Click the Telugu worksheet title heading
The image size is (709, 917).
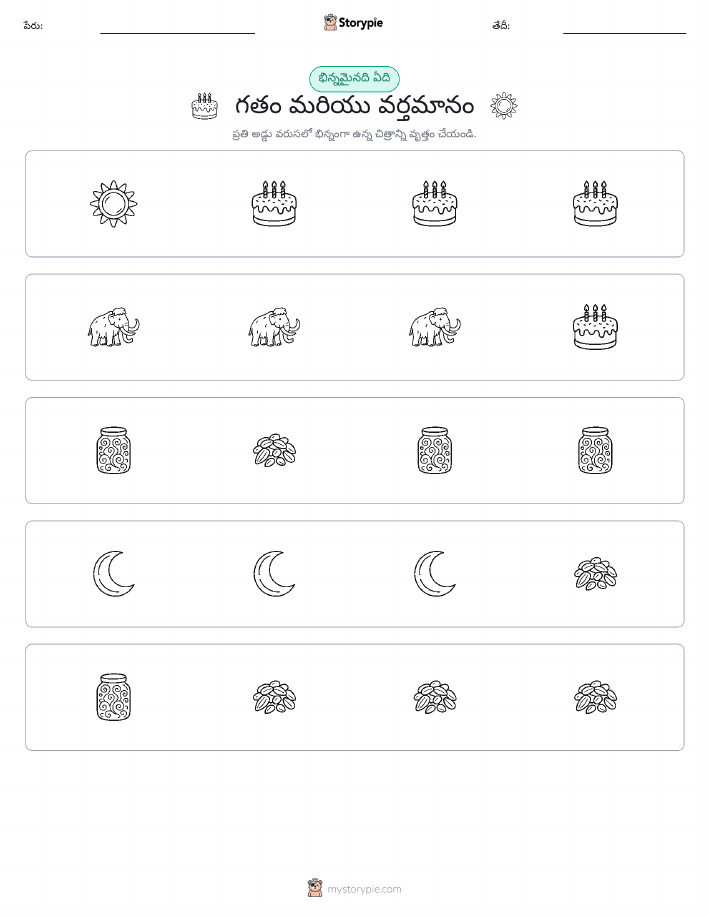tap(354, 106)
